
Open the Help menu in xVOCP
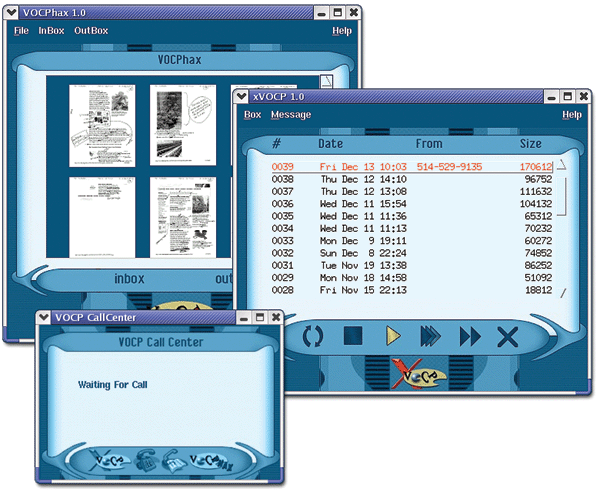click(x=571, y=115)
